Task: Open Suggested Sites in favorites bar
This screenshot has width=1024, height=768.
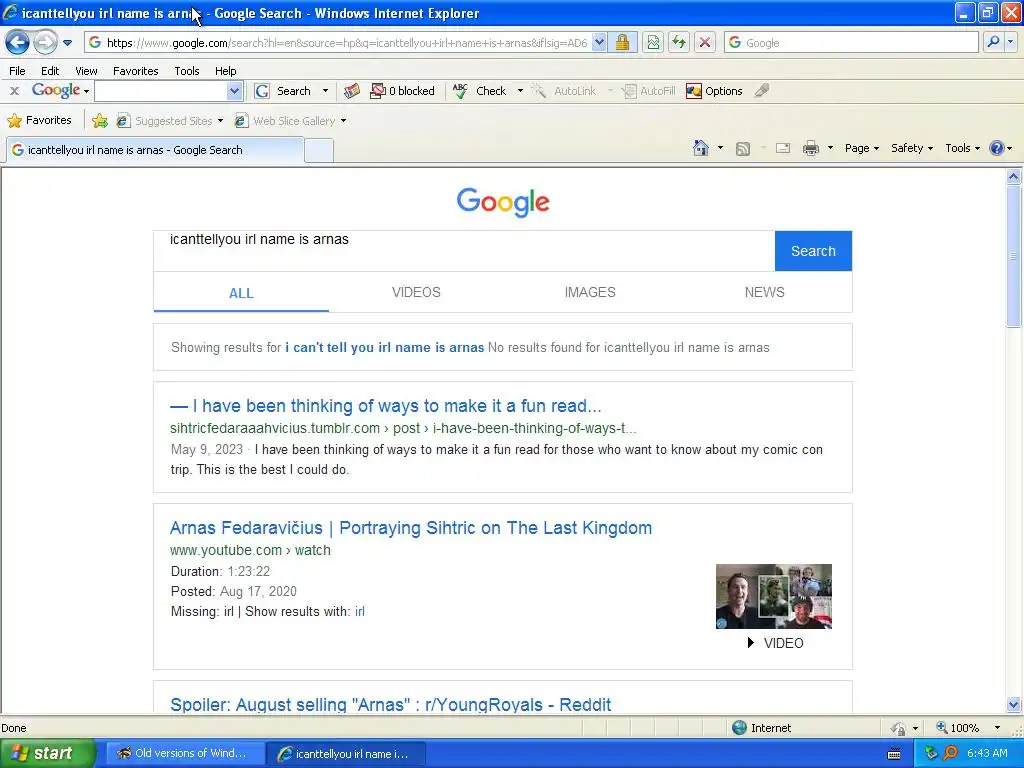Action: point(170,121)
